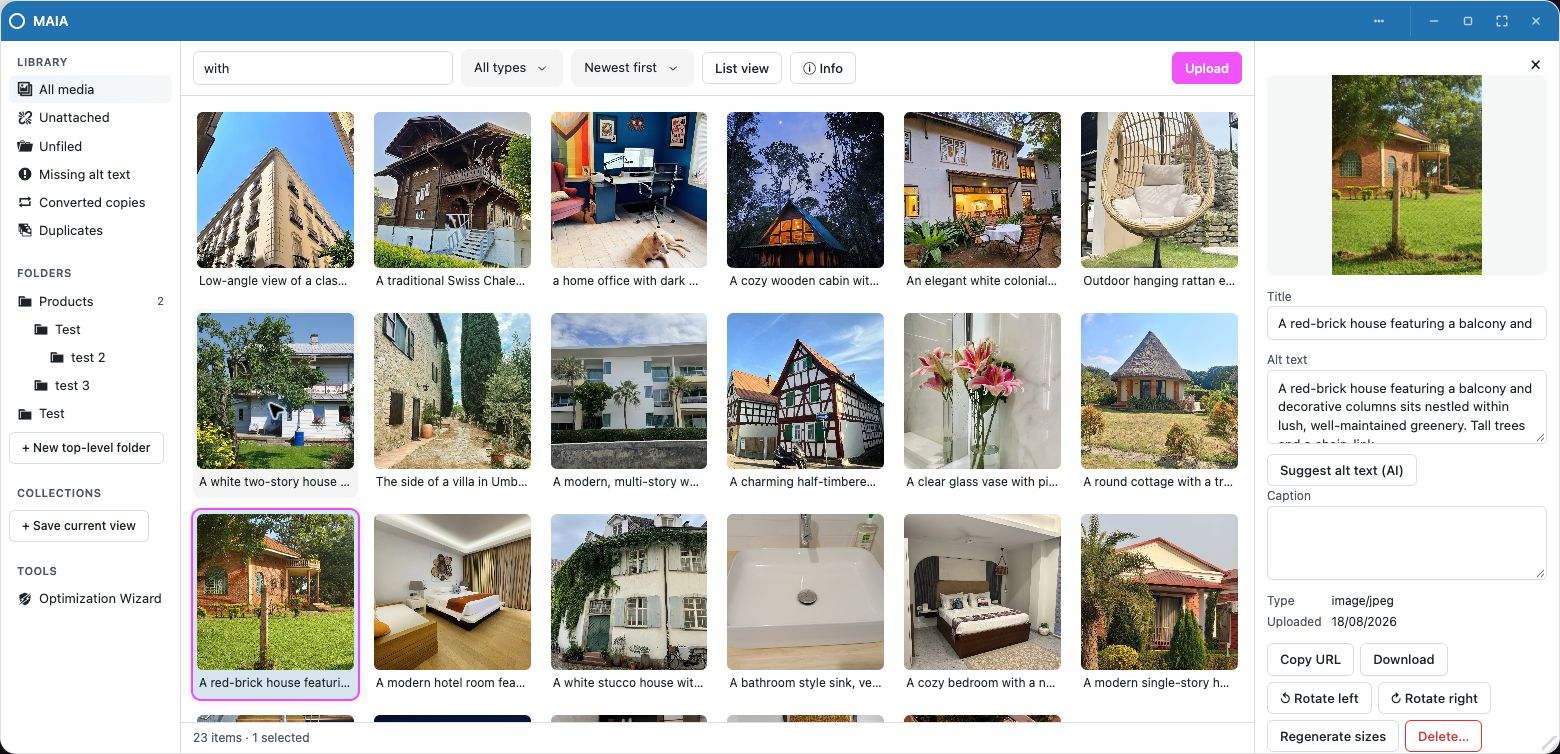
Task: Open the title bar more options ellipsis
Action: pyautogui.click(x=1379, y=21)
